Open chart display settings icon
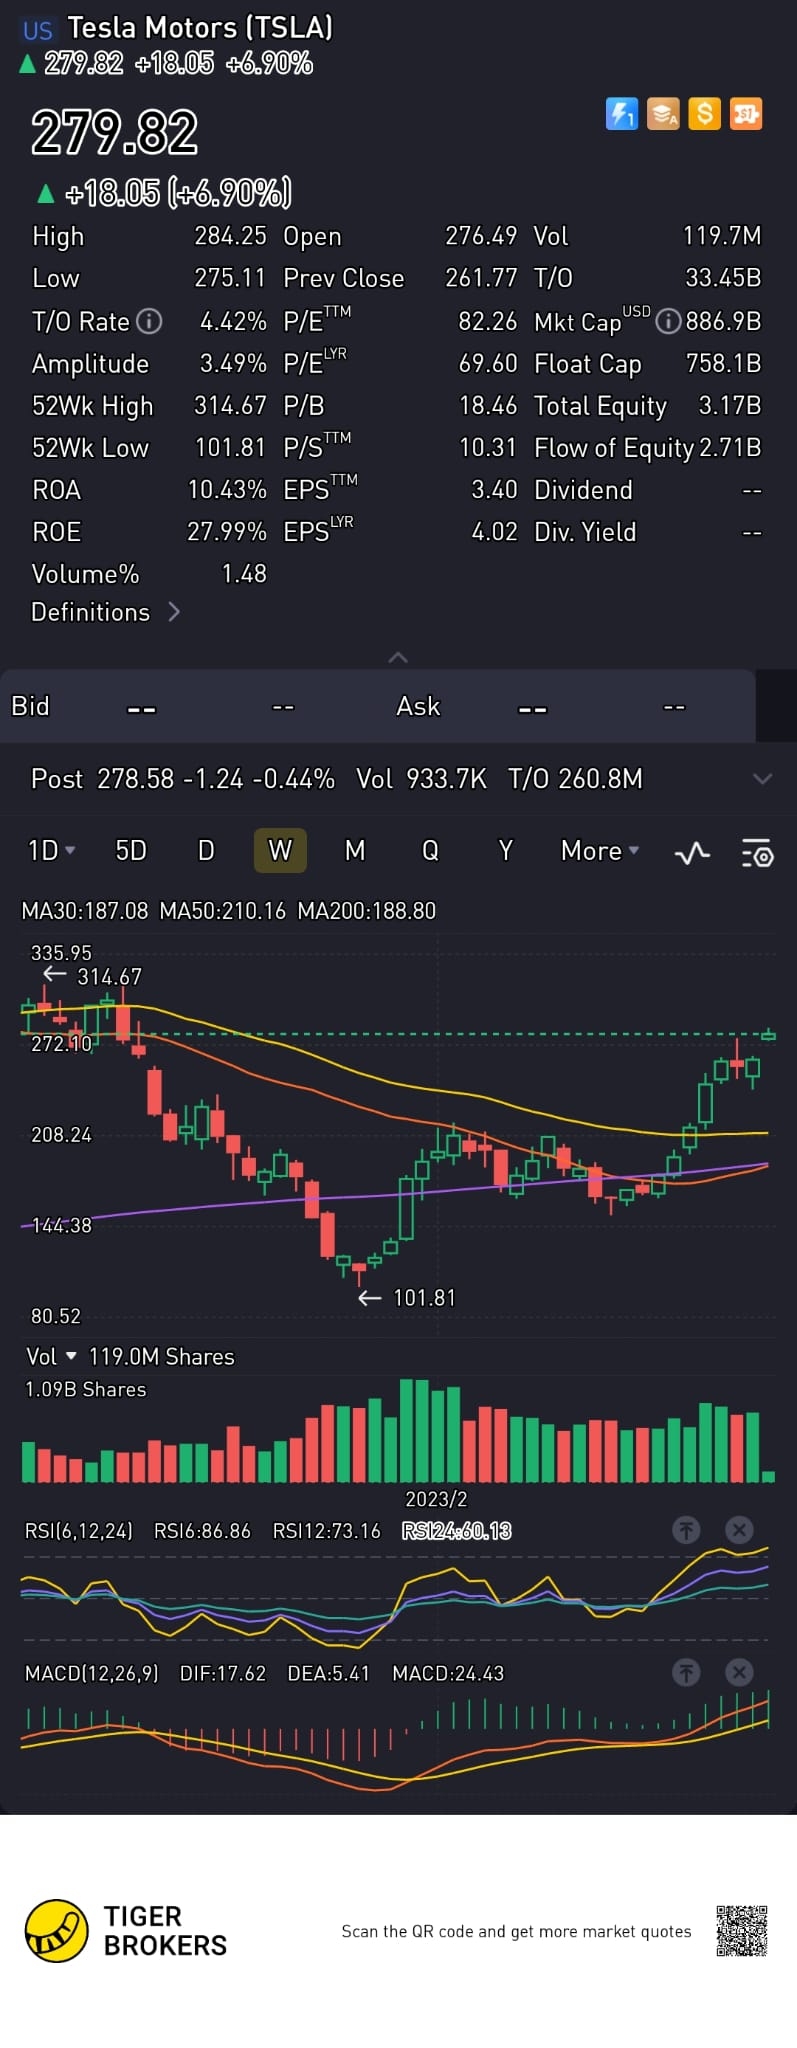Image resolution: width=797 pixels, height=2048 pixels. tap(757, 853)
